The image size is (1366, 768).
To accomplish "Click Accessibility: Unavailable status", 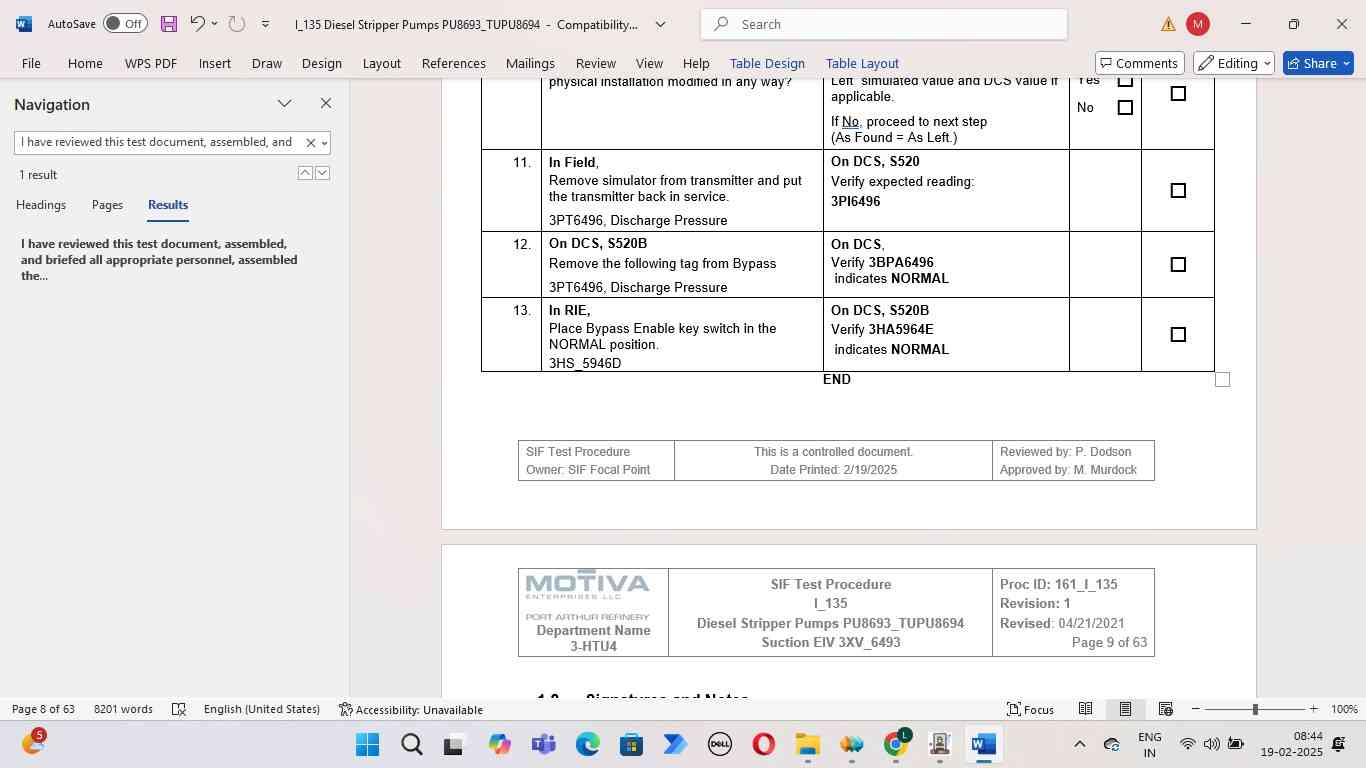I will (411, 709).
